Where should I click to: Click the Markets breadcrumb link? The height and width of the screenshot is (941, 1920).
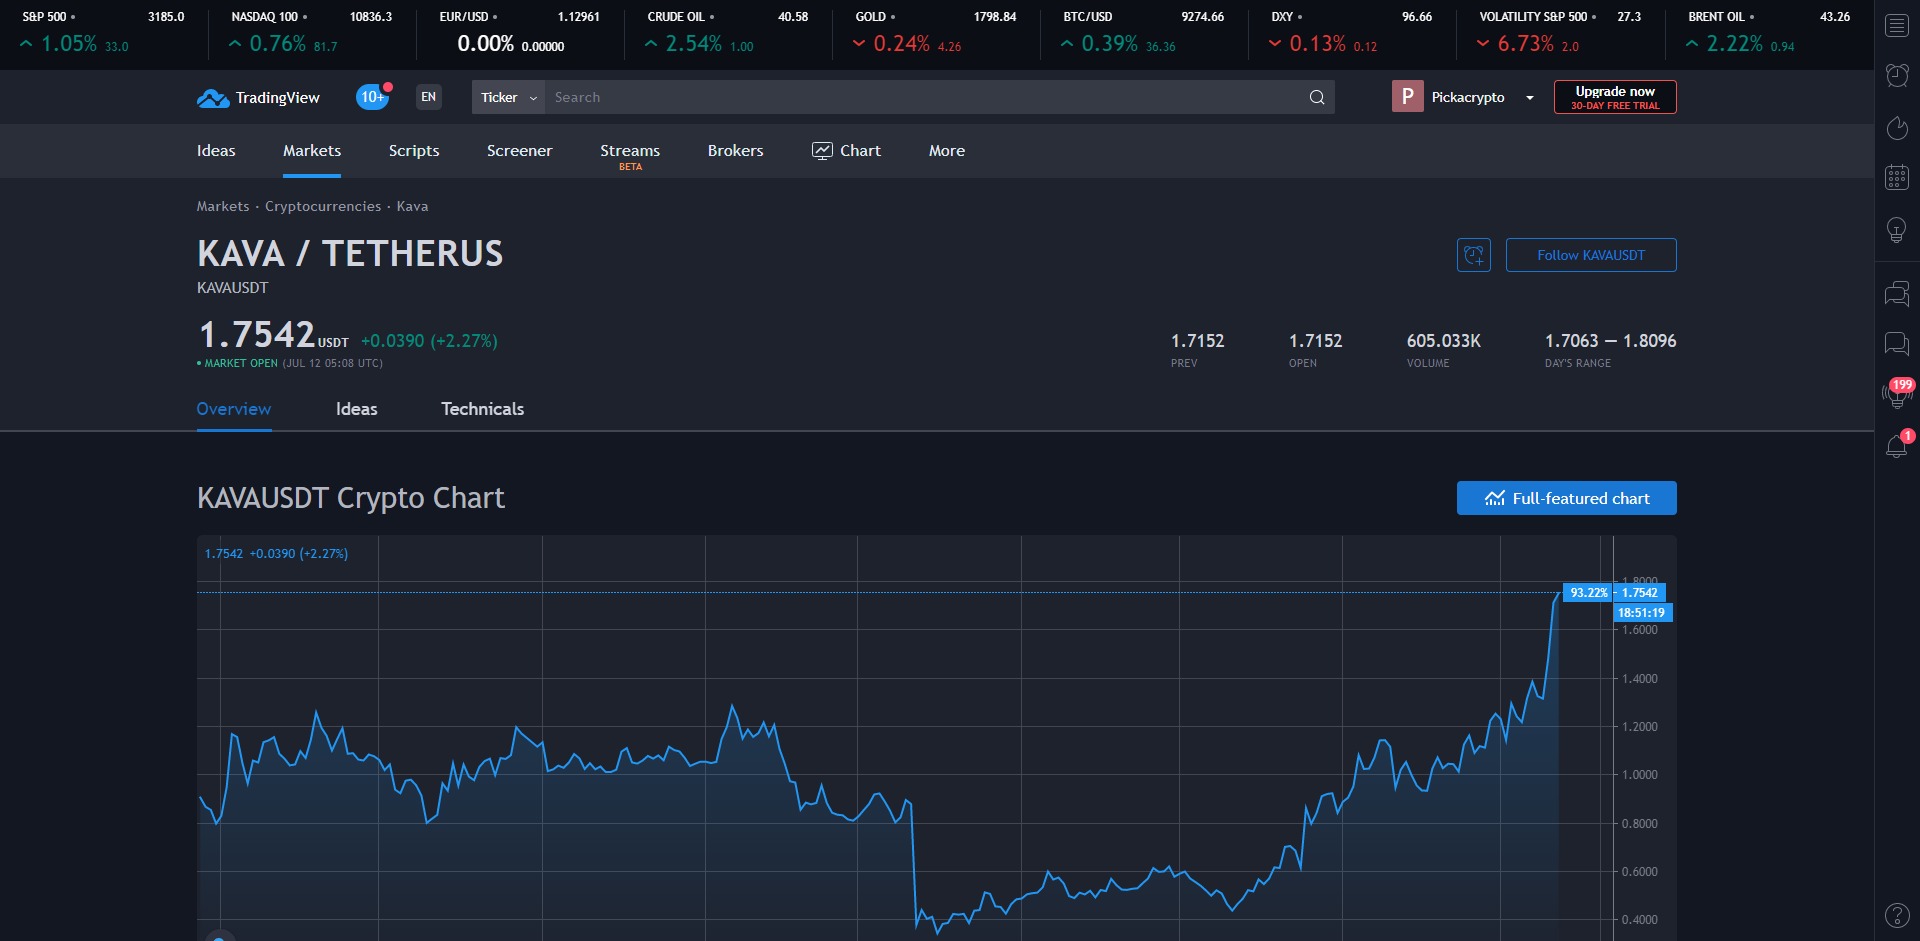(223, 206)
